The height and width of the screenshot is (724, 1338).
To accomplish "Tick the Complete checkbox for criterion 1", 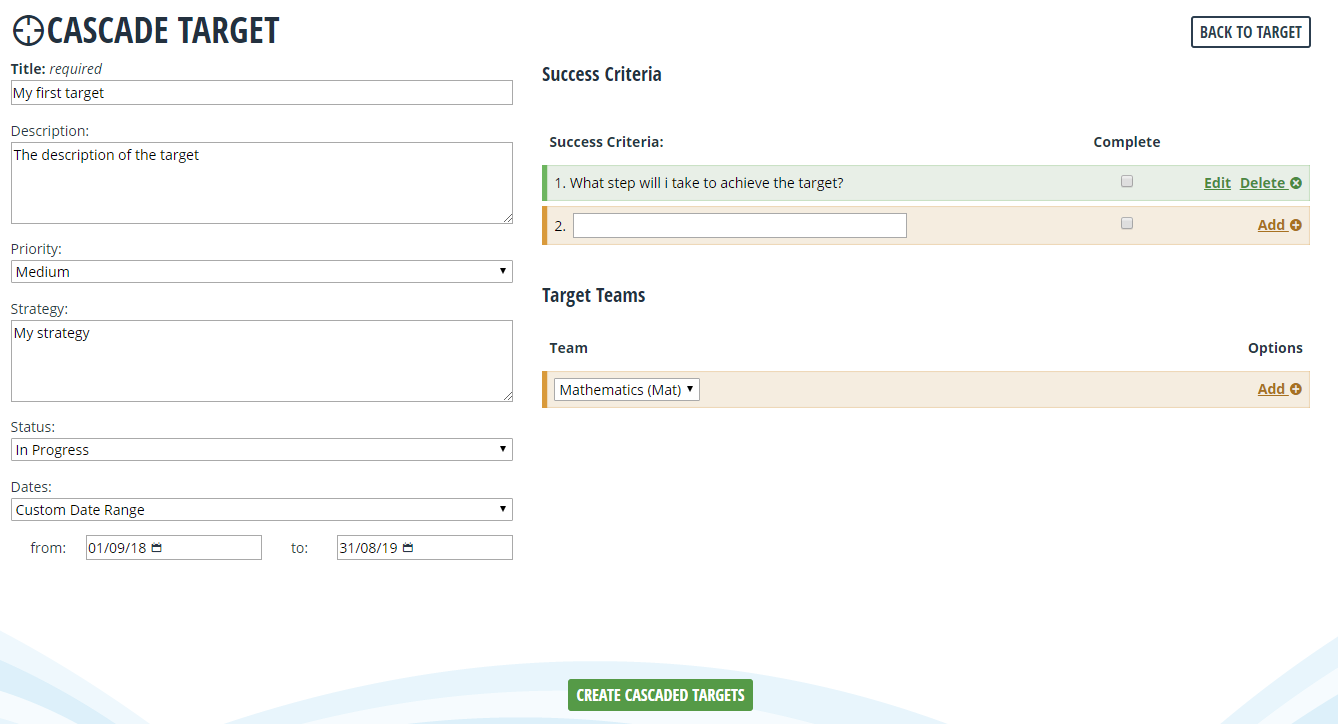I will (x=1127, y=182).
